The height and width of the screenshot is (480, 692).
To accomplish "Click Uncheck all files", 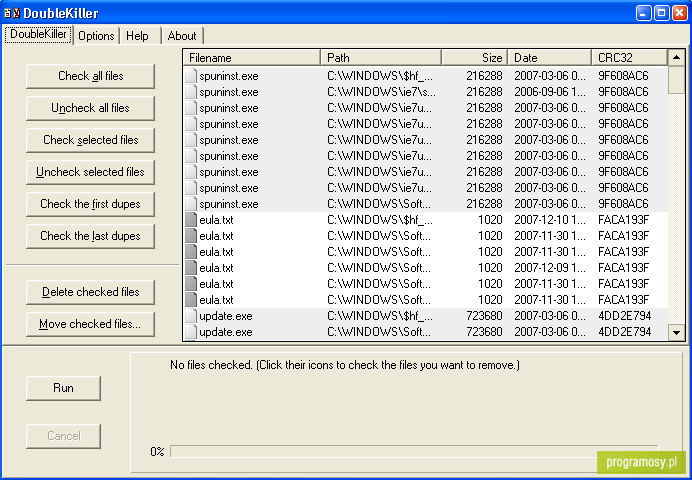I will pos(90,108).
